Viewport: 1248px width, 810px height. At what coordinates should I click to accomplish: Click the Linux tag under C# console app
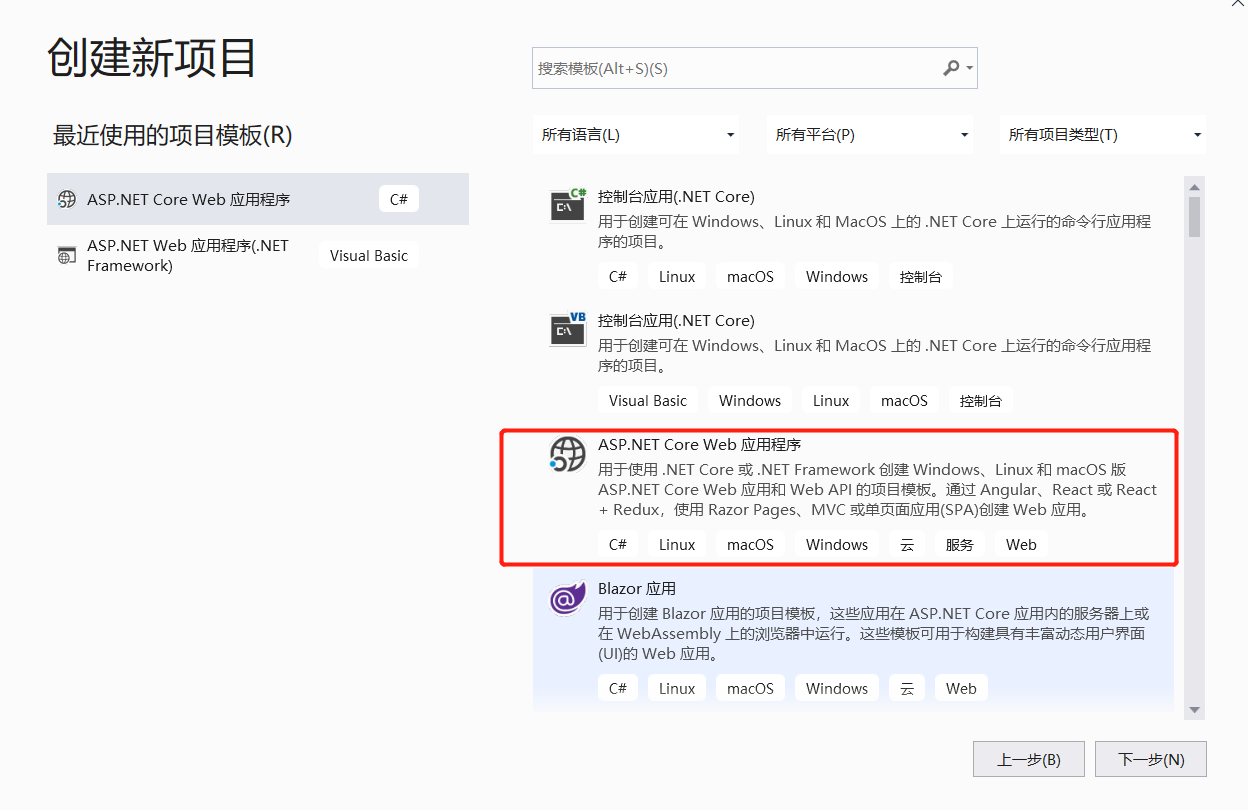coord(677,277)
